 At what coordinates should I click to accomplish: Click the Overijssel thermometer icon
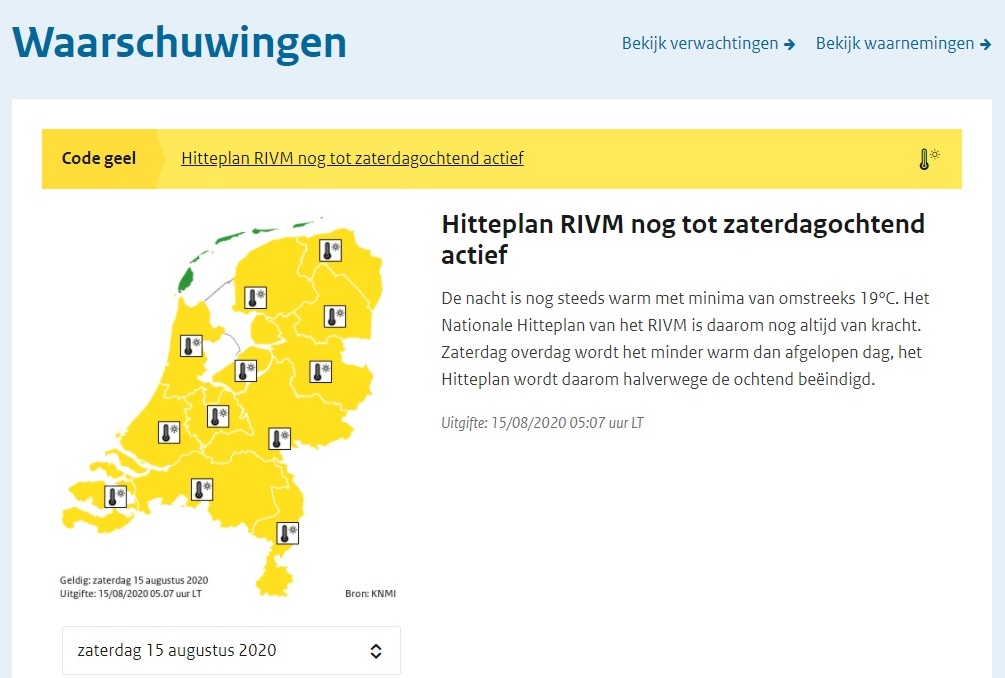320,372
